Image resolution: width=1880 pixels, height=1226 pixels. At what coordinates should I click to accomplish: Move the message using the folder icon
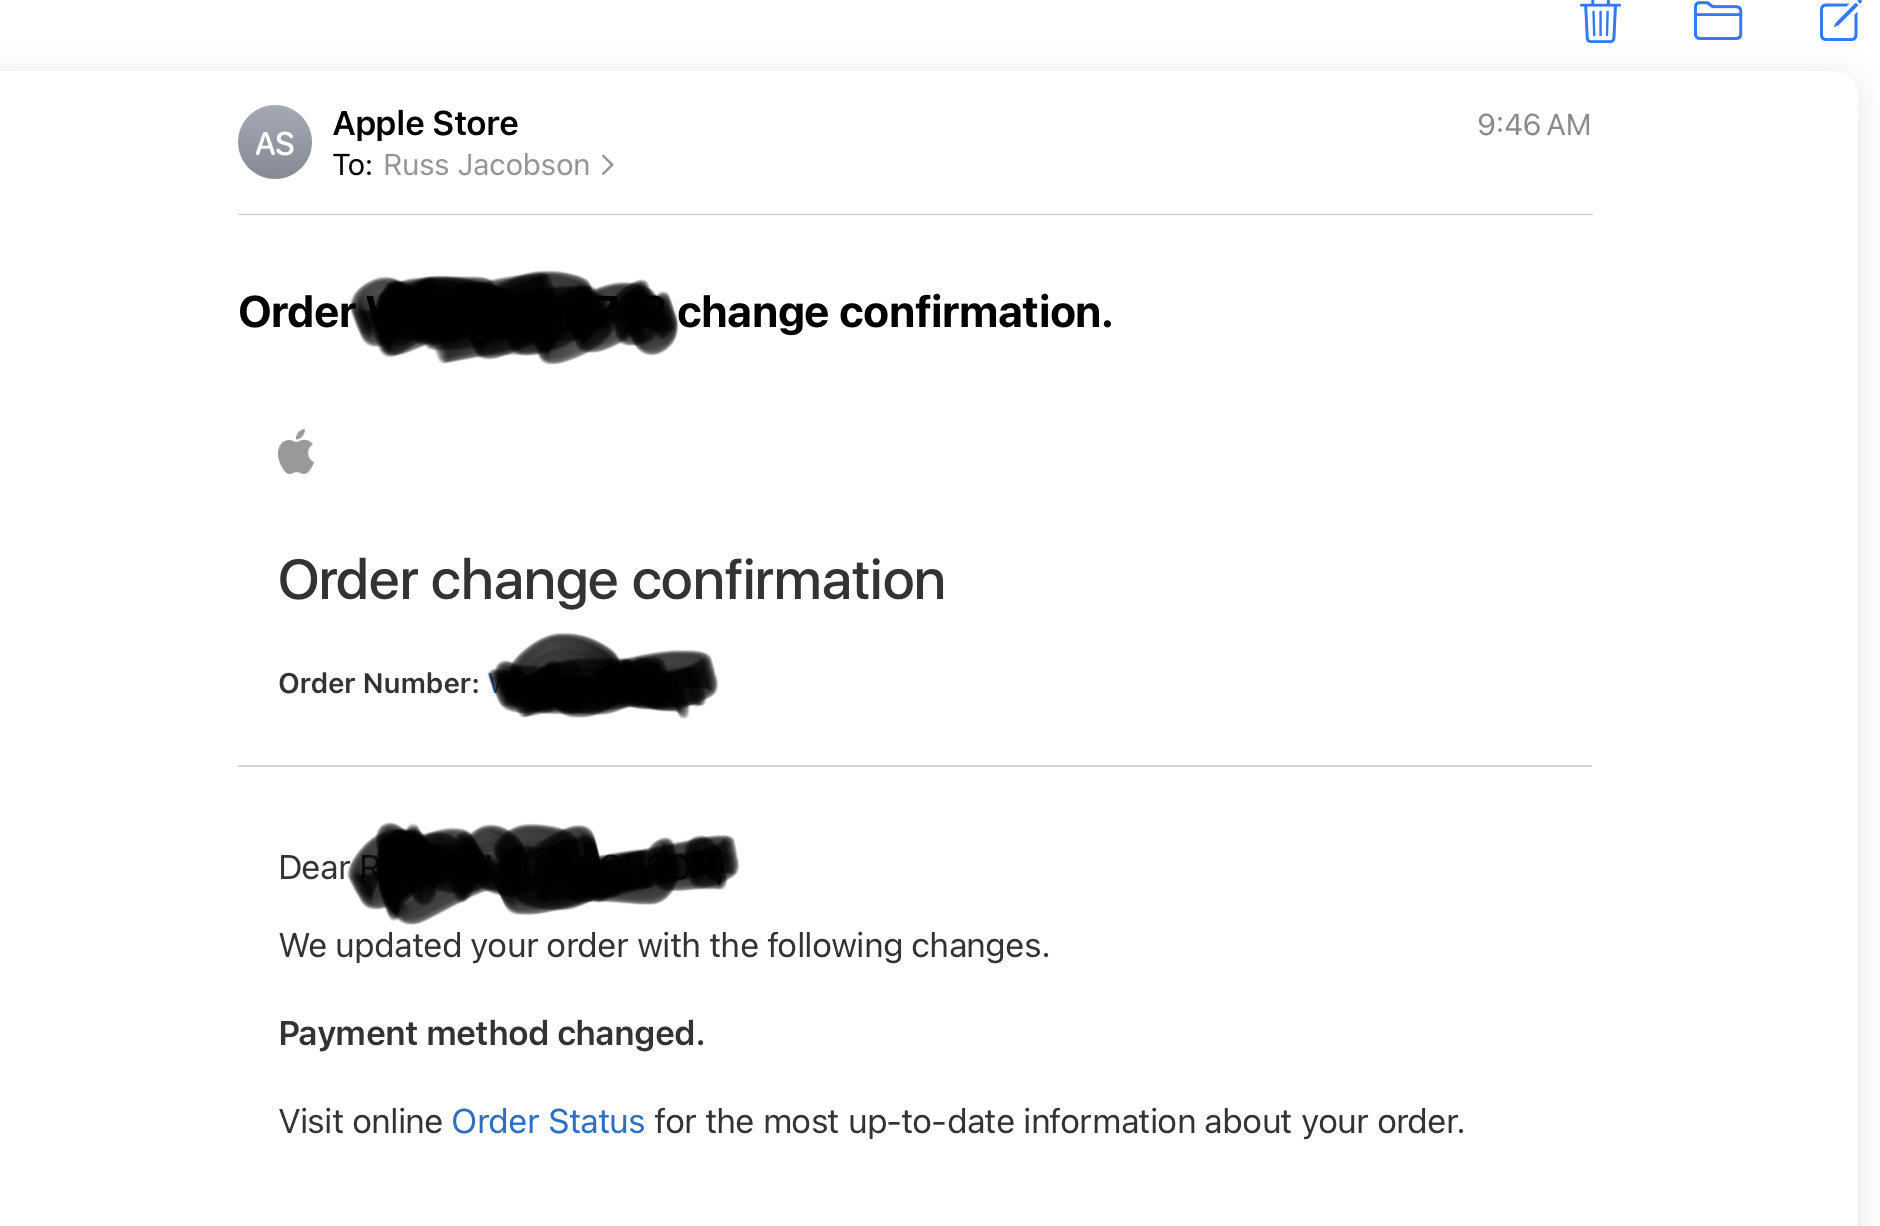tap(1717, 21)
